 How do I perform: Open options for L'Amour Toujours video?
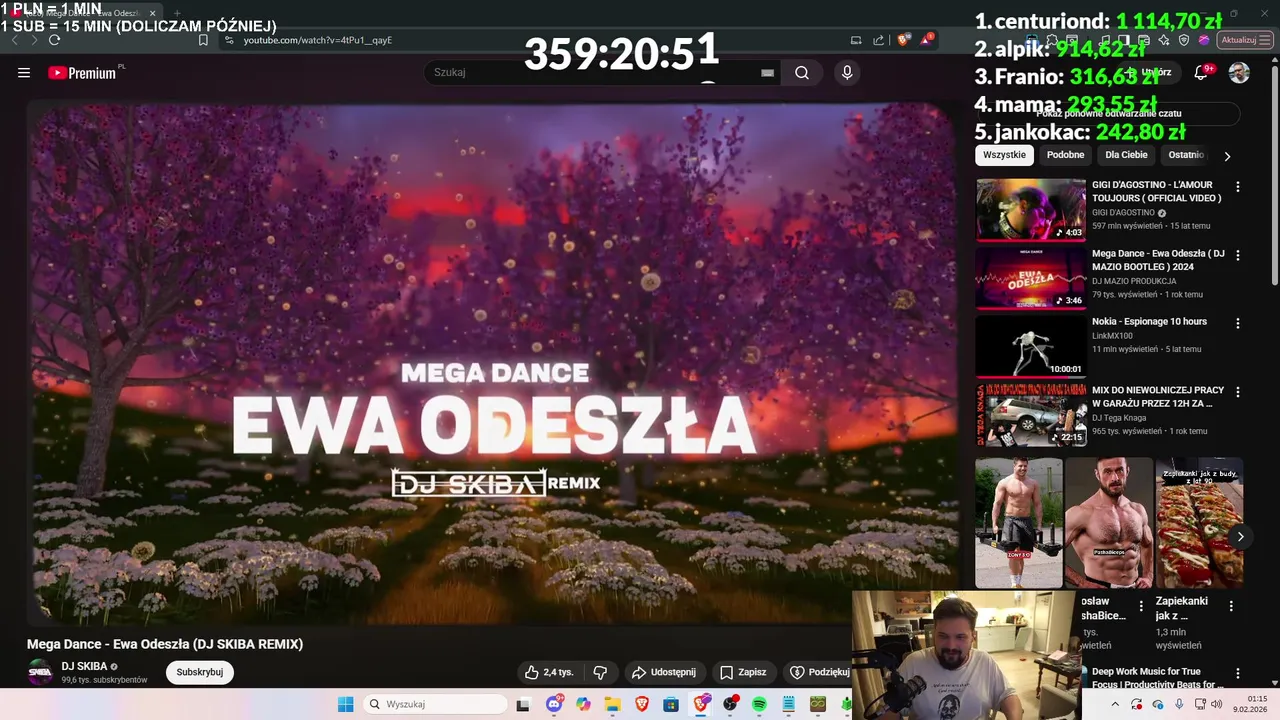[1238, 187]
